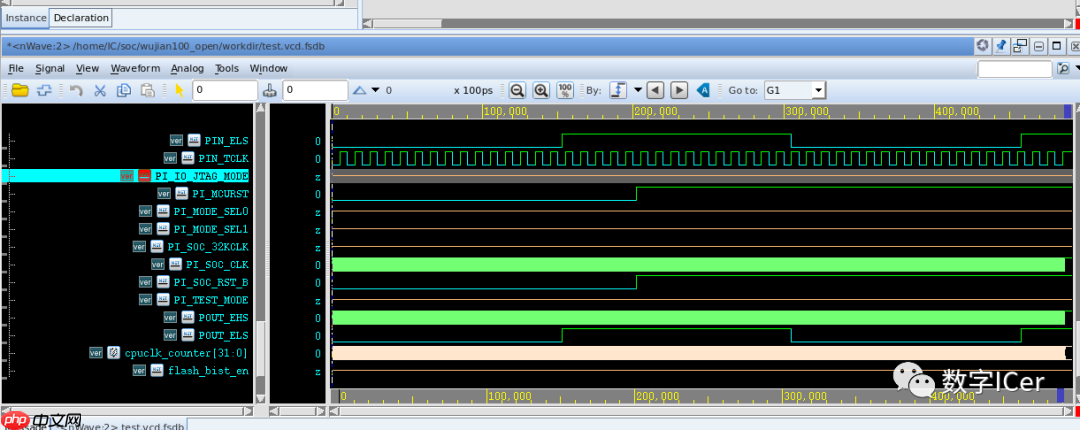
Task: Click the Cut scissors icon
Action: click(100, 90)
